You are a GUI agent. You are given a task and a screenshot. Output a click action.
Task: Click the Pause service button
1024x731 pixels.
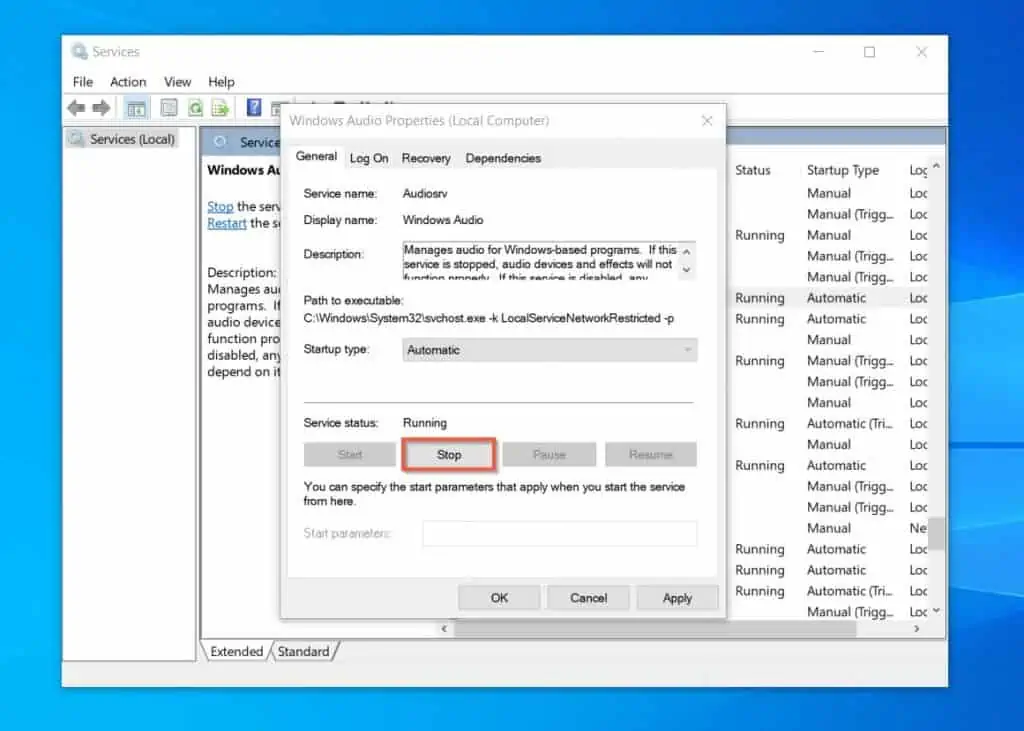(549, 455)
